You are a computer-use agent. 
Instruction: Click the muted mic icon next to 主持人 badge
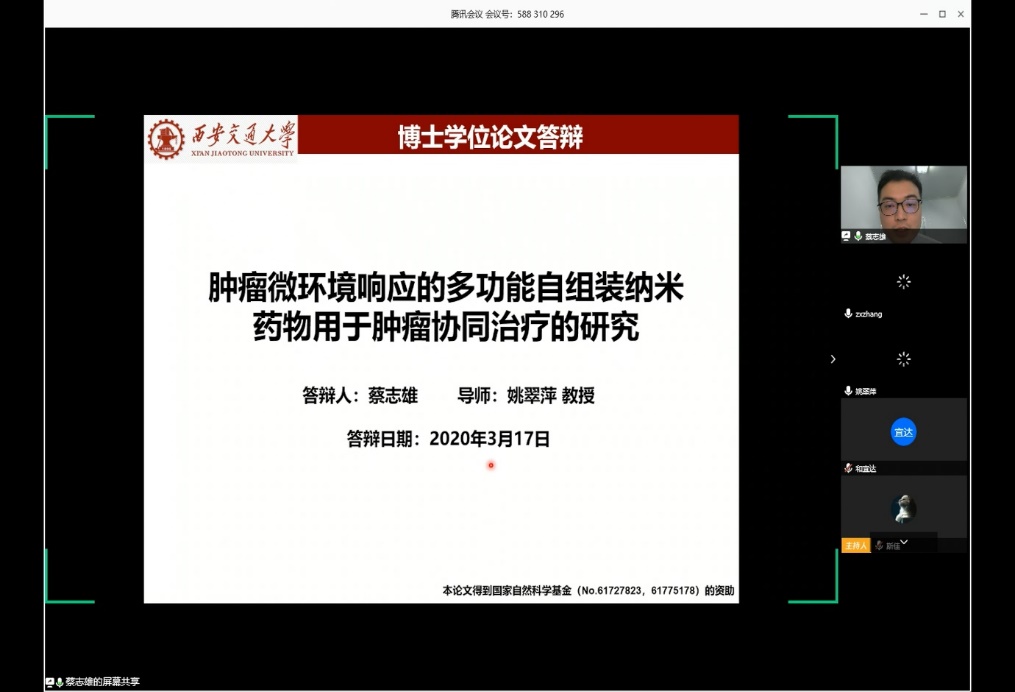pos(879,546)
